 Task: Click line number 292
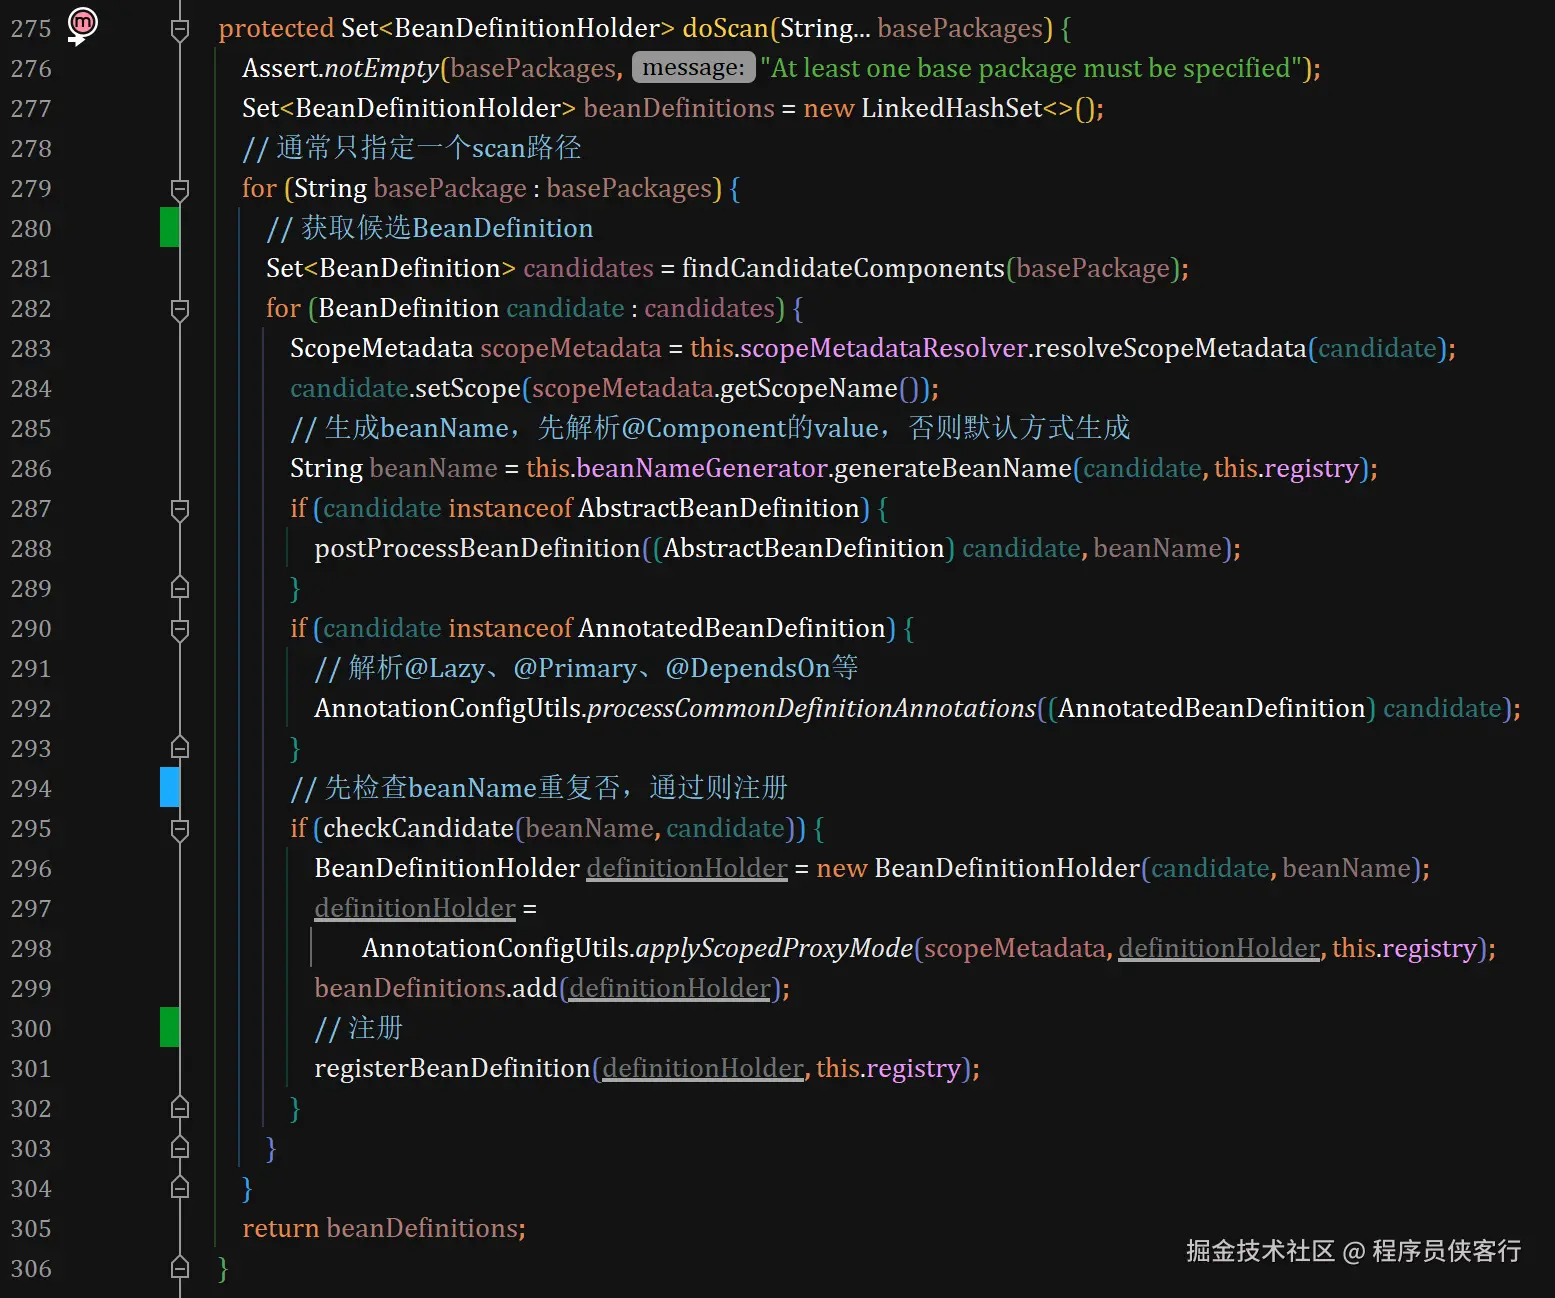(31, 708)
